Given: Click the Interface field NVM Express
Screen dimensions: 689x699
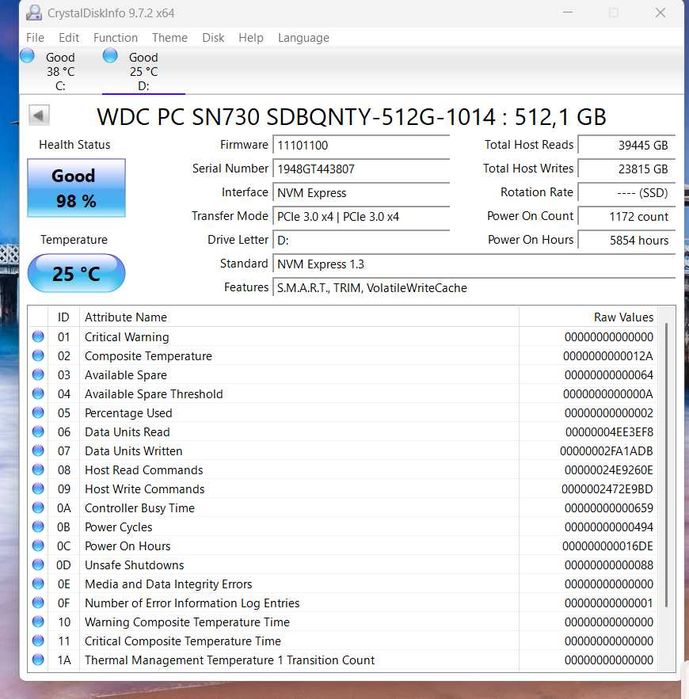Looking at the screenshot, I should tap(361, 193).
